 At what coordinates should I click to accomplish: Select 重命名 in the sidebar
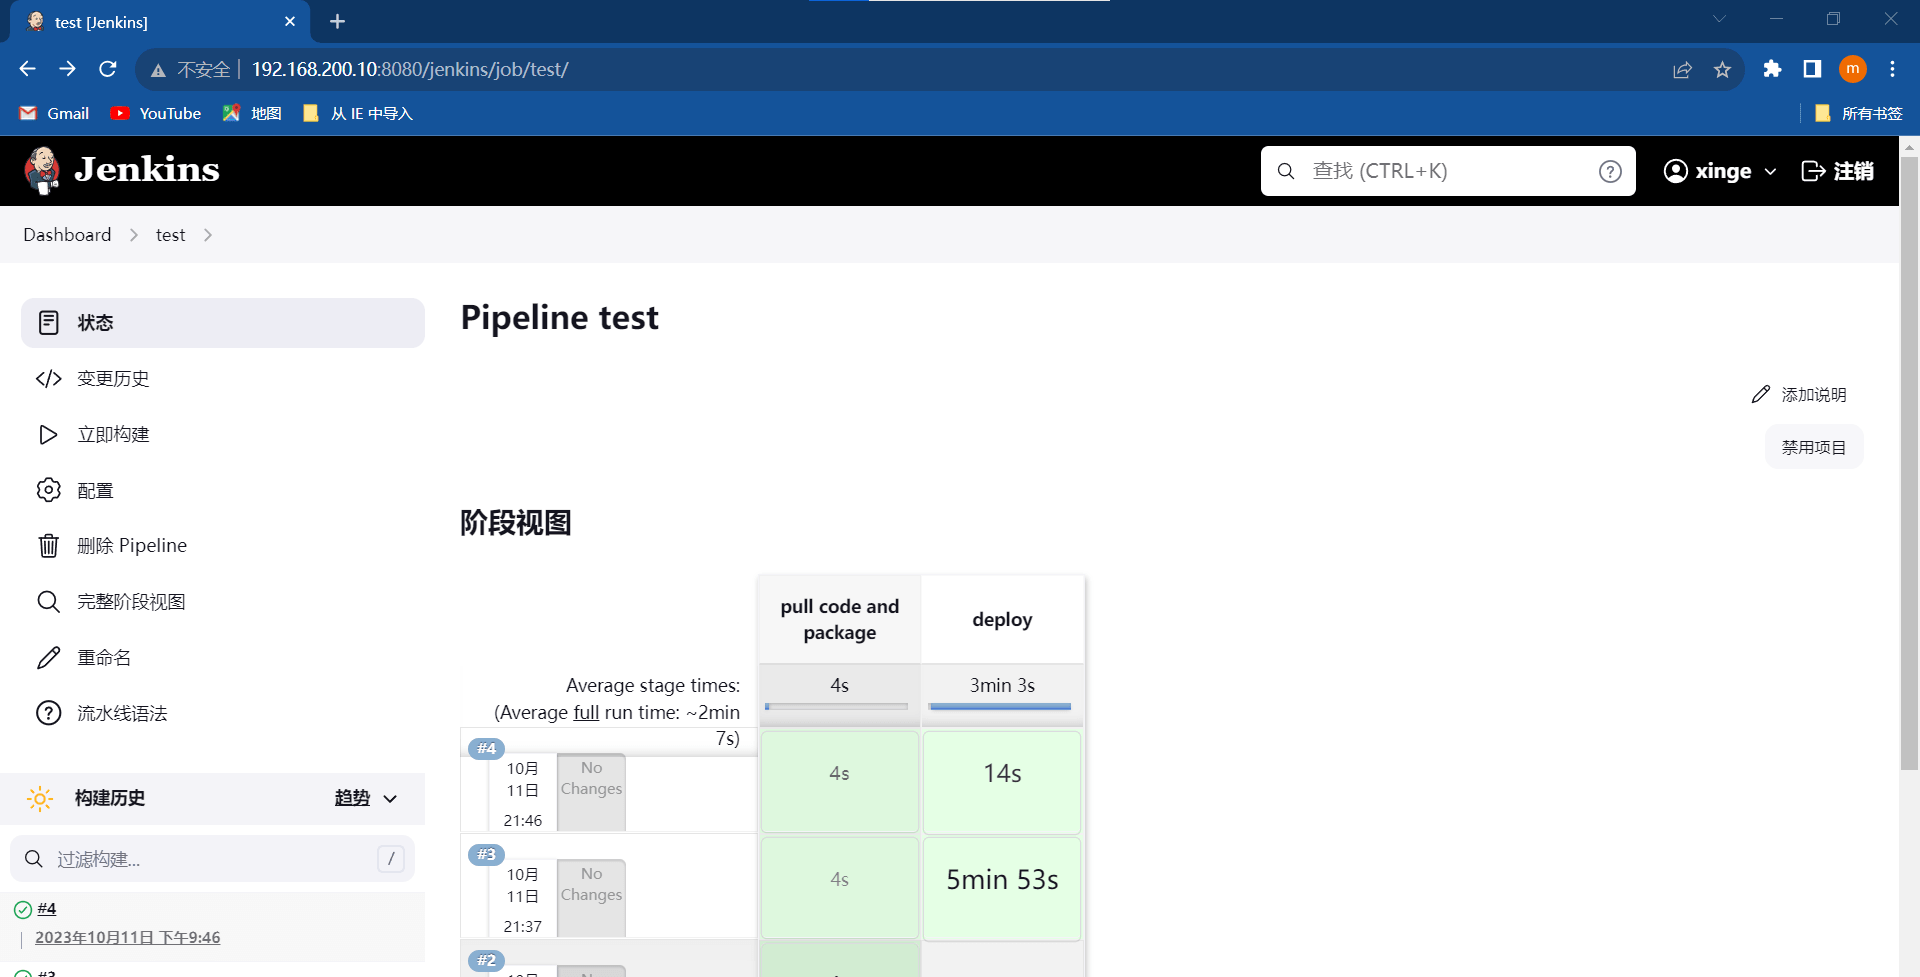(223, 658)
